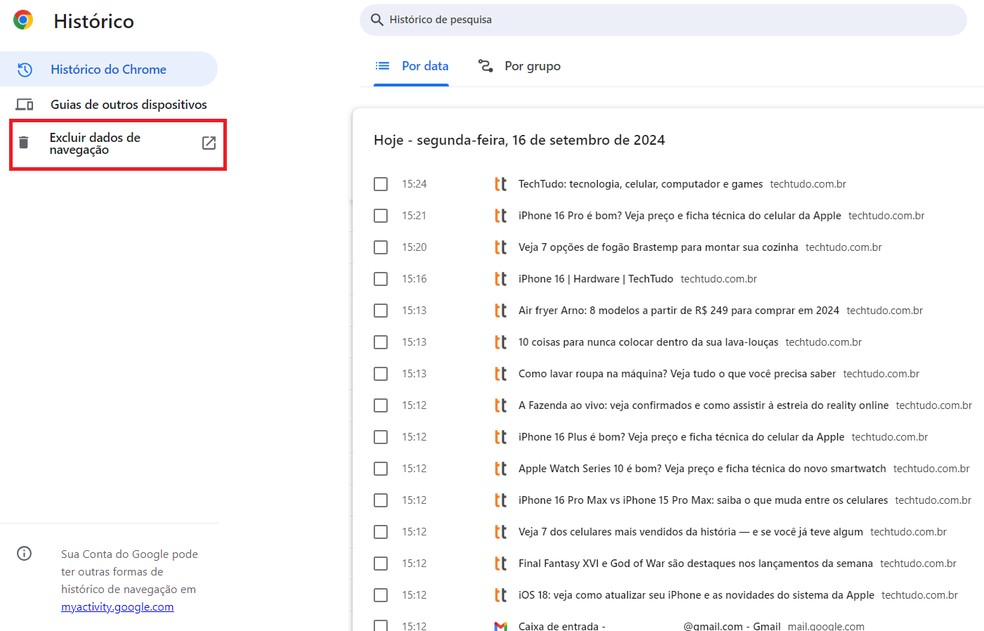This screenshot has height=631, width=984.
Task: Check the box for Brastemp fogão entry
Action: click(380, 247)
